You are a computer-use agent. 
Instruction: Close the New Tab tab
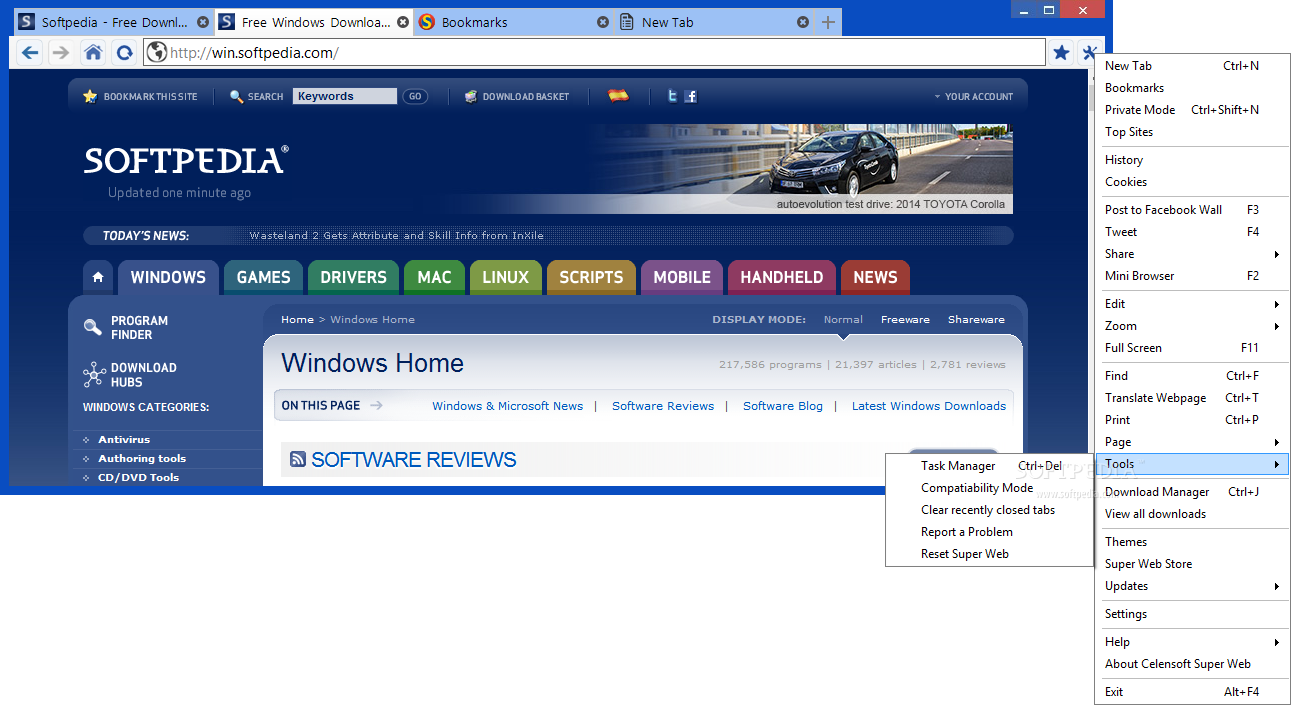(803, 22)
